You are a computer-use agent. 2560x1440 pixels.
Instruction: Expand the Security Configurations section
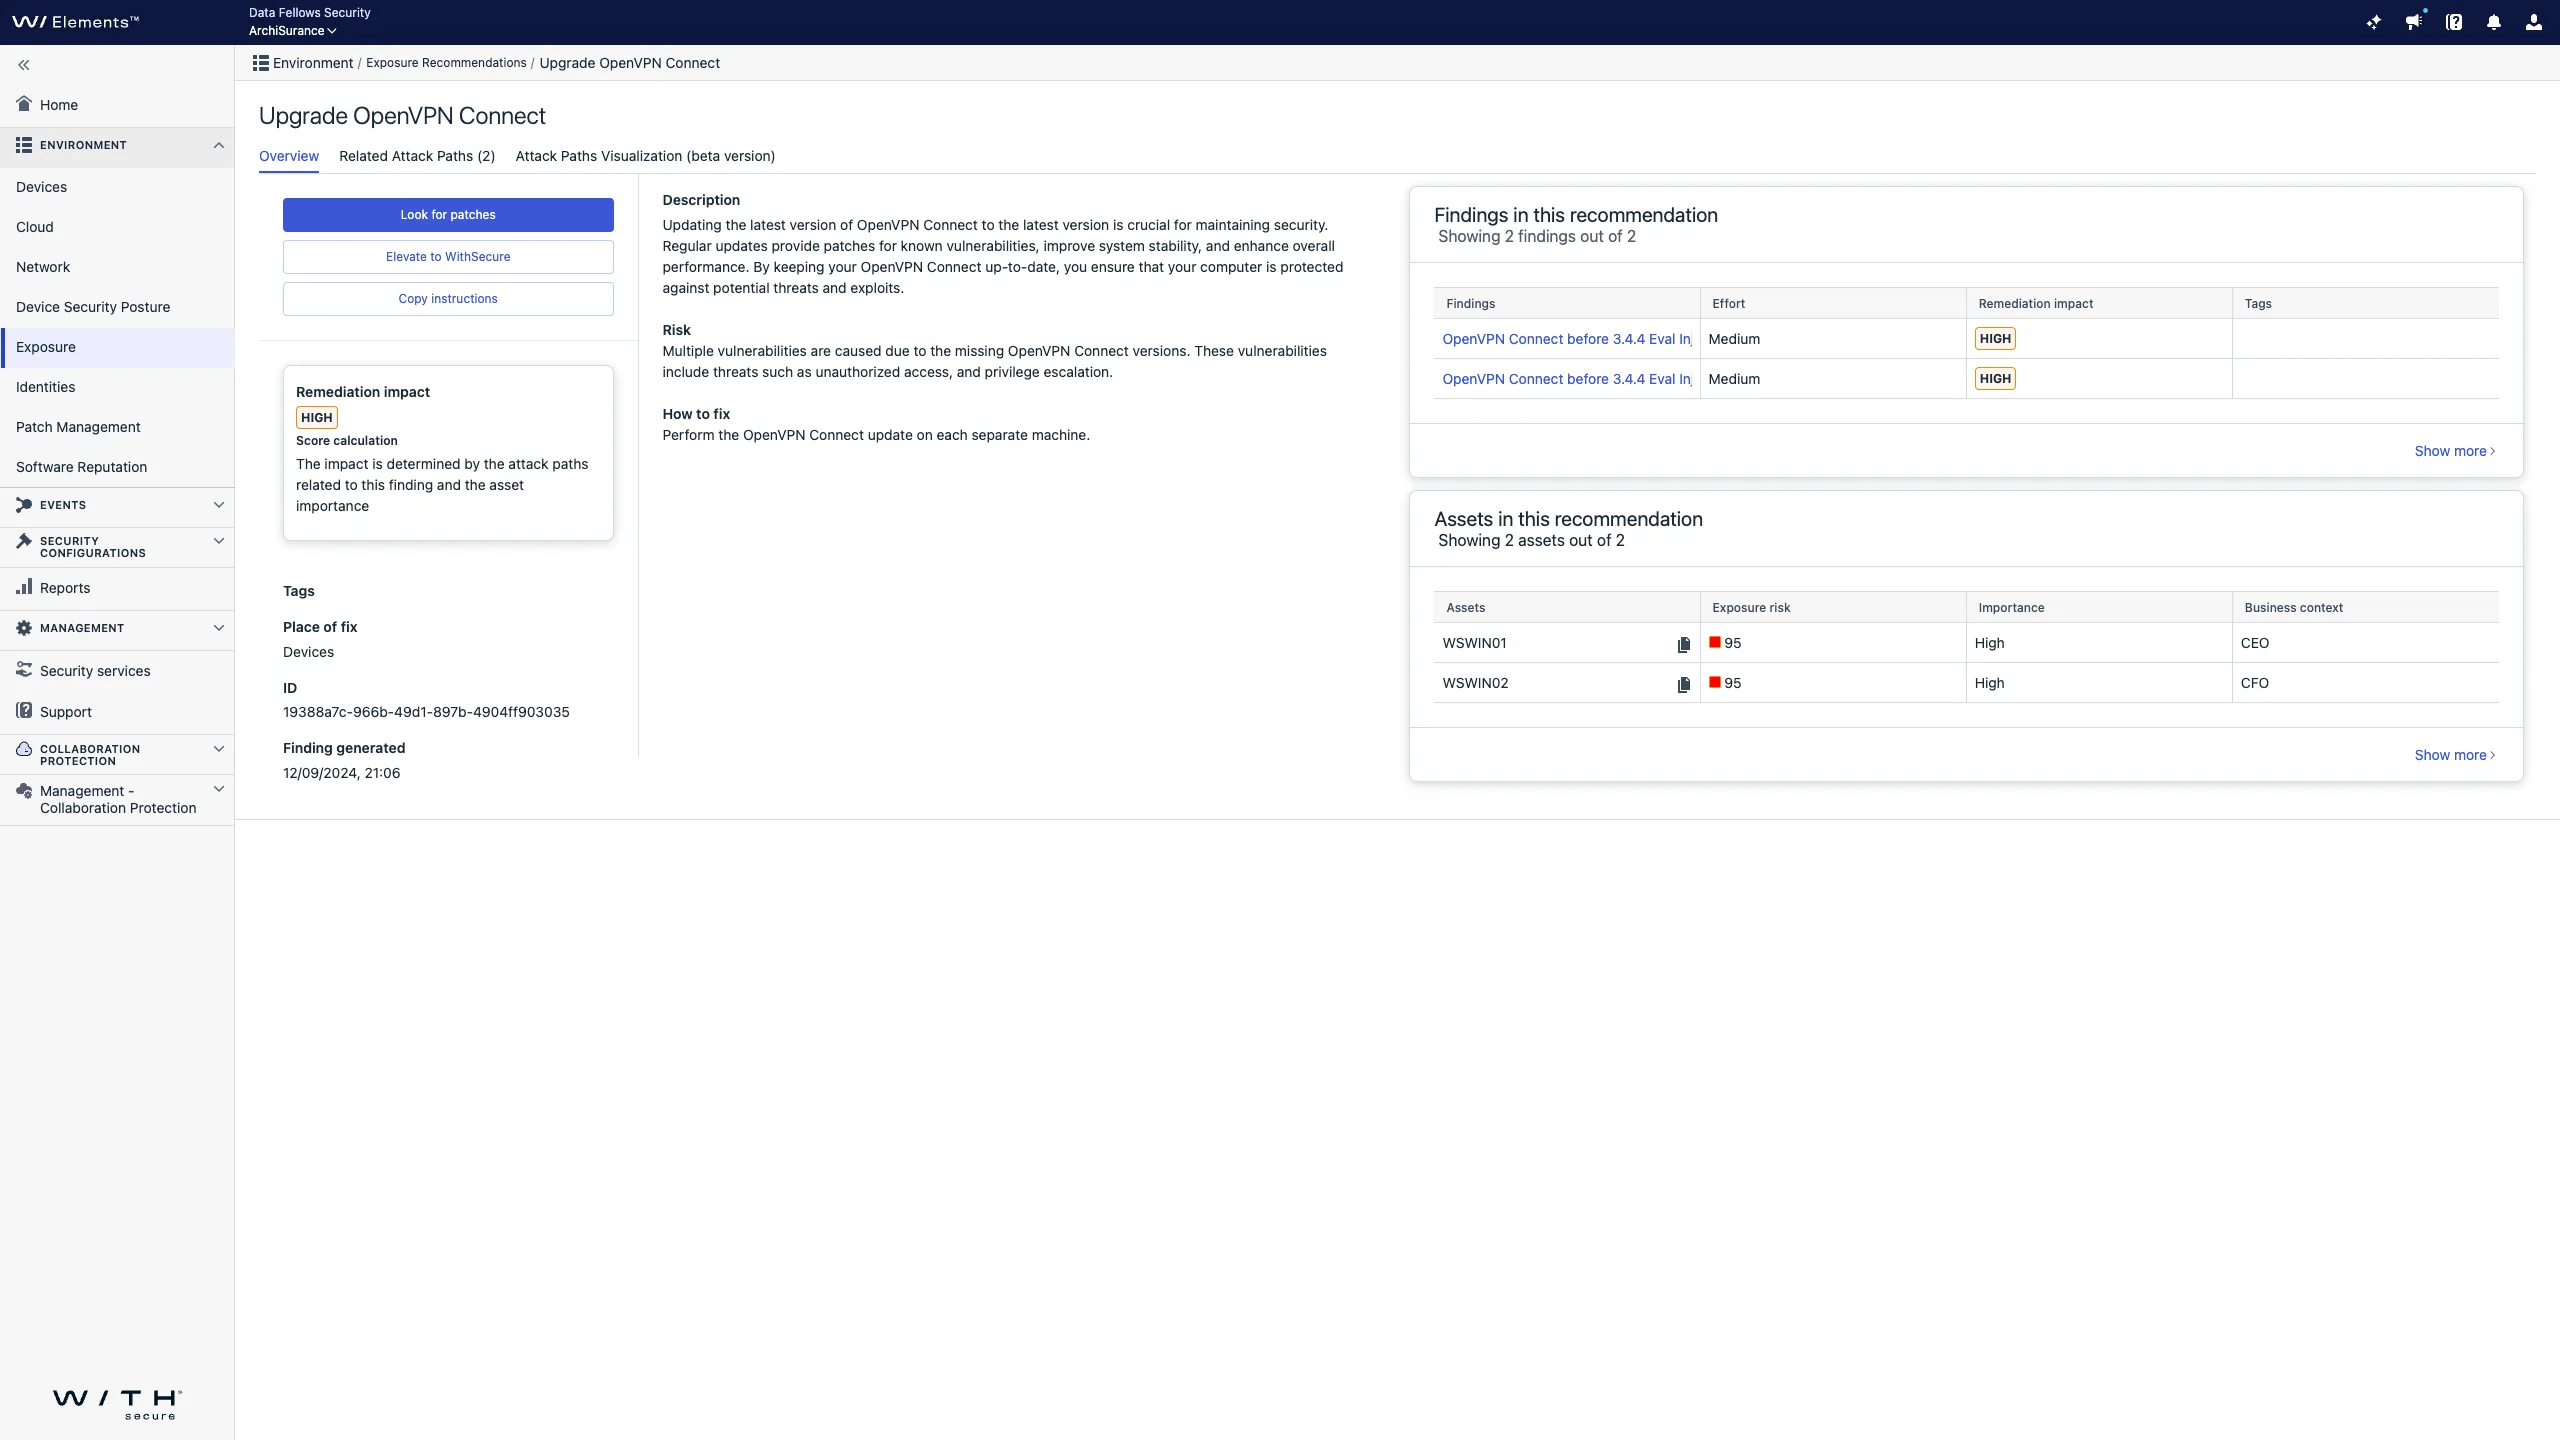218,541
